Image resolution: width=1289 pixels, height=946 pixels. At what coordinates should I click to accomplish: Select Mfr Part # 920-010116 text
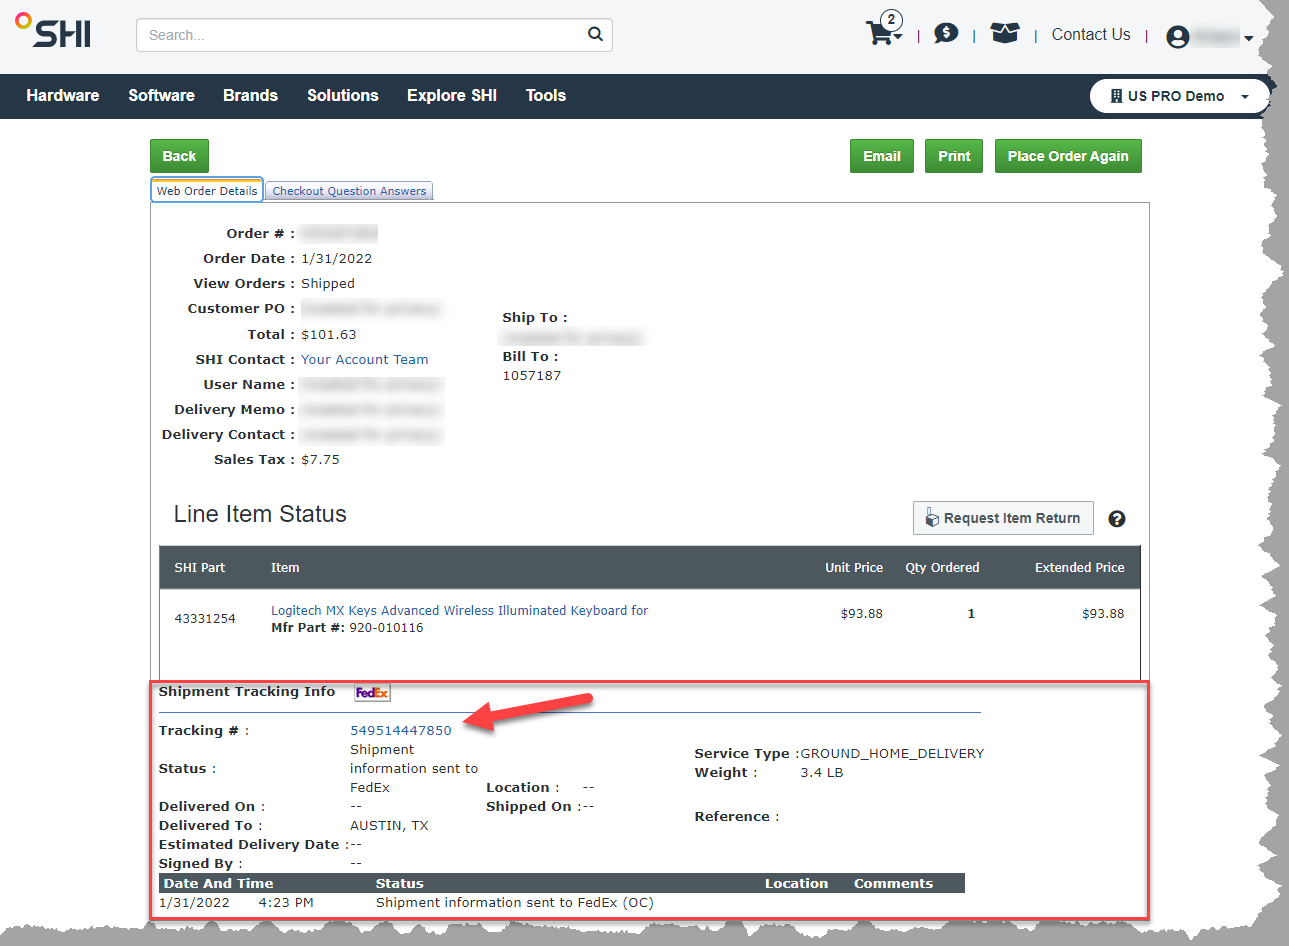point(347,628)
